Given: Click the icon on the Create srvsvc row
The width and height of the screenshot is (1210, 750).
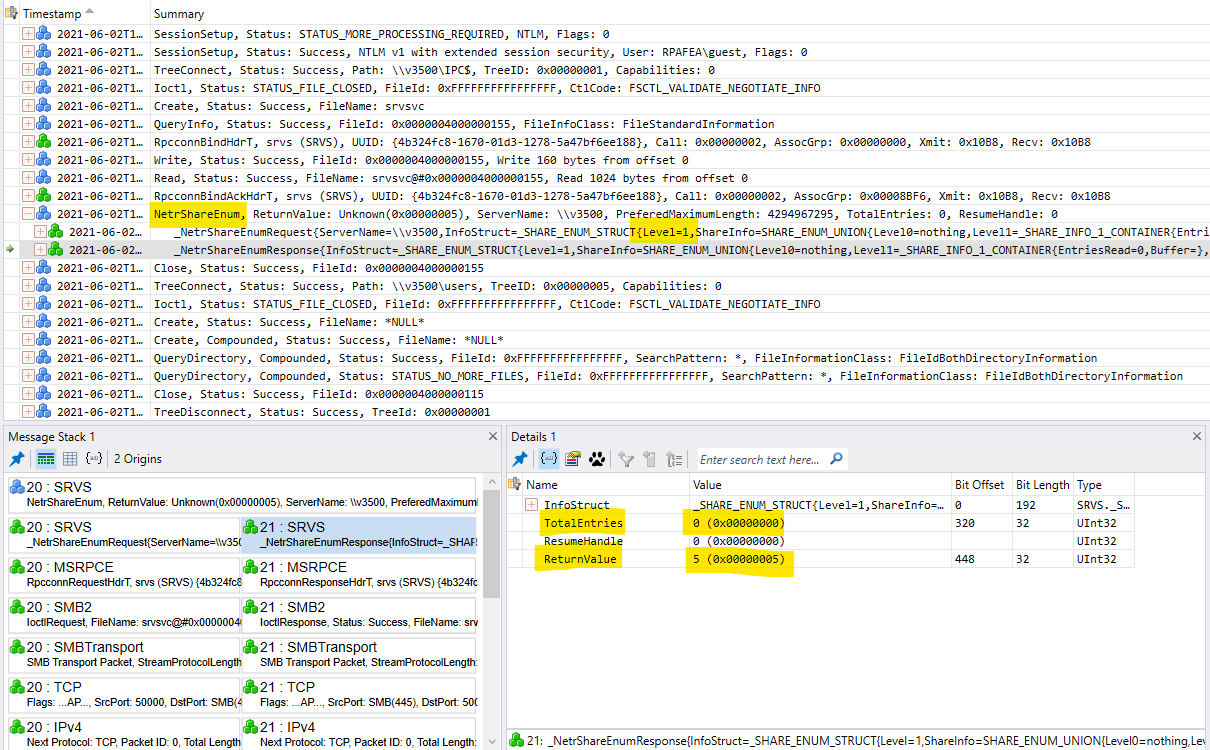Looking at the screenshot, I should [x=43, y=105].
